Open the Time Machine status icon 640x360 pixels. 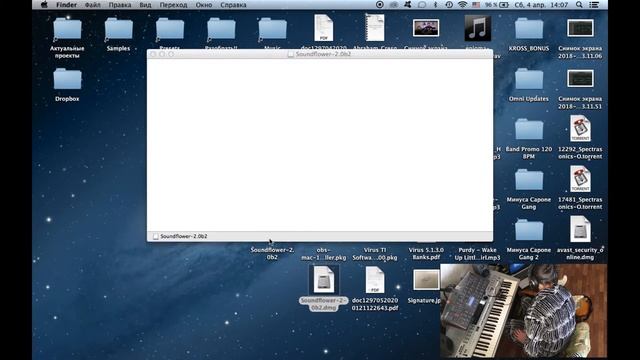449,5
